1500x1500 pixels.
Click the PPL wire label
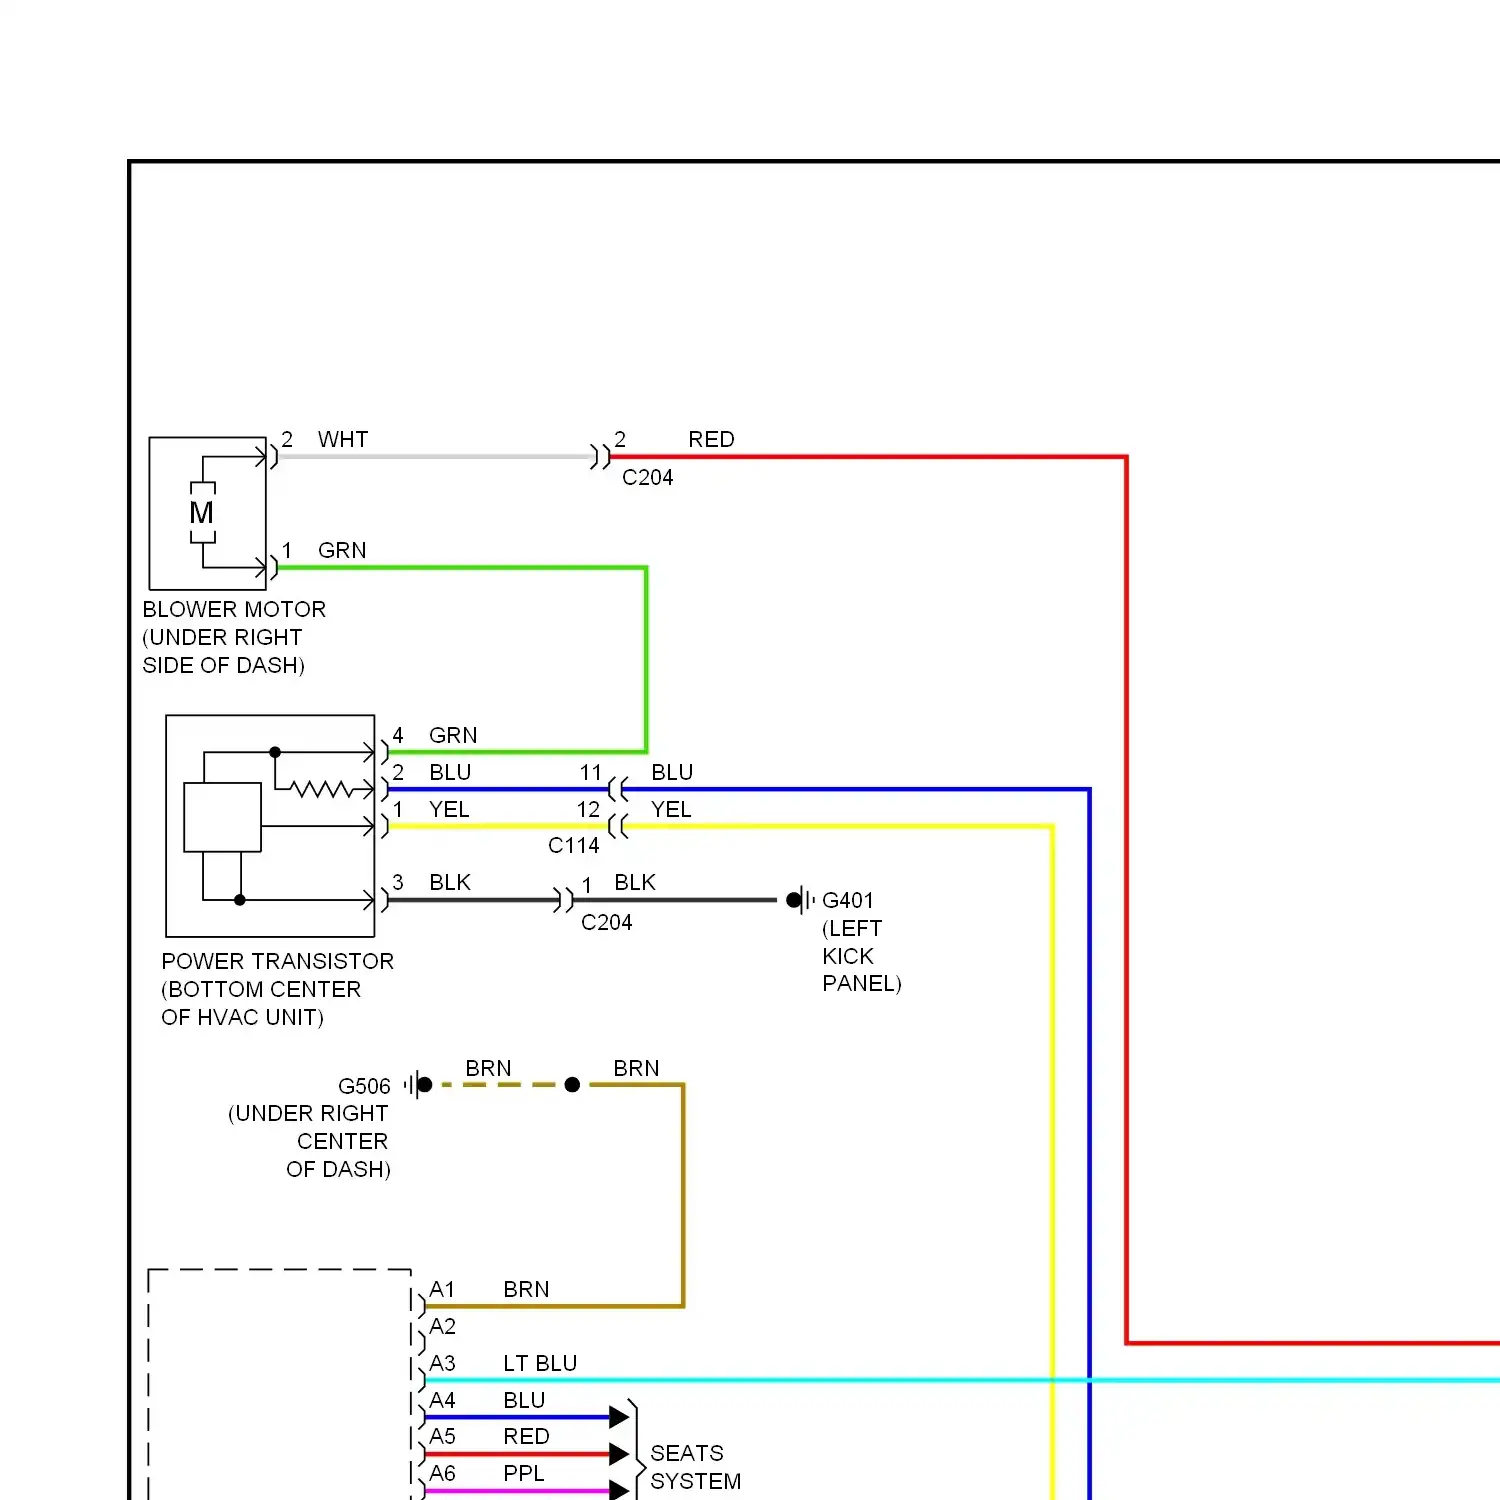point(524,1473)
